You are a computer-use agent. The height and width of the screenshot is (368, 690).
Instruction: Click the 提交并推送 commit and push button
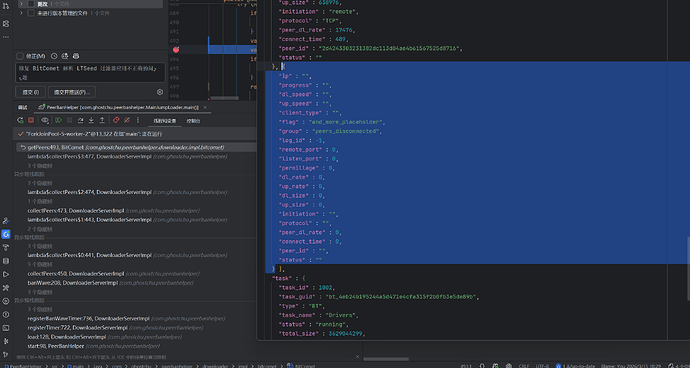click(72, 92)
